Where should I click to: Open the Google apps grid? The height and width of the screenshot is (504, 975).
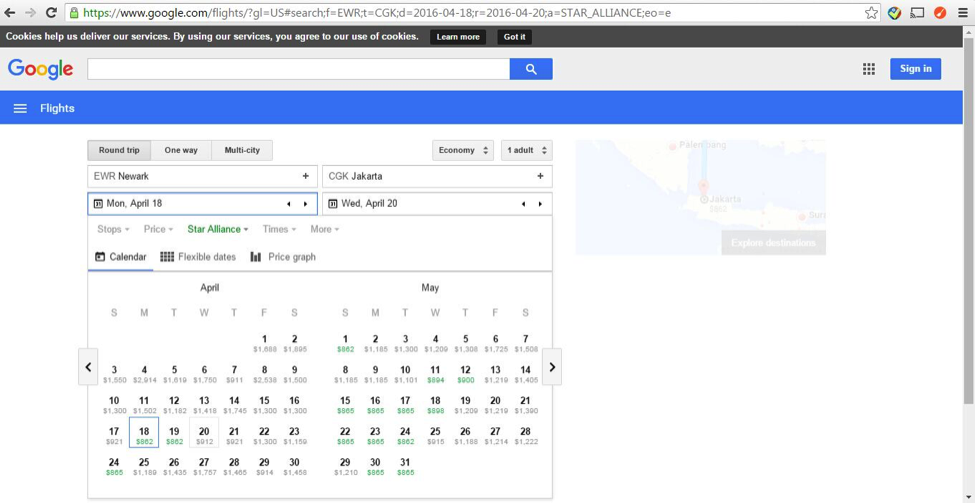[869, 69]
